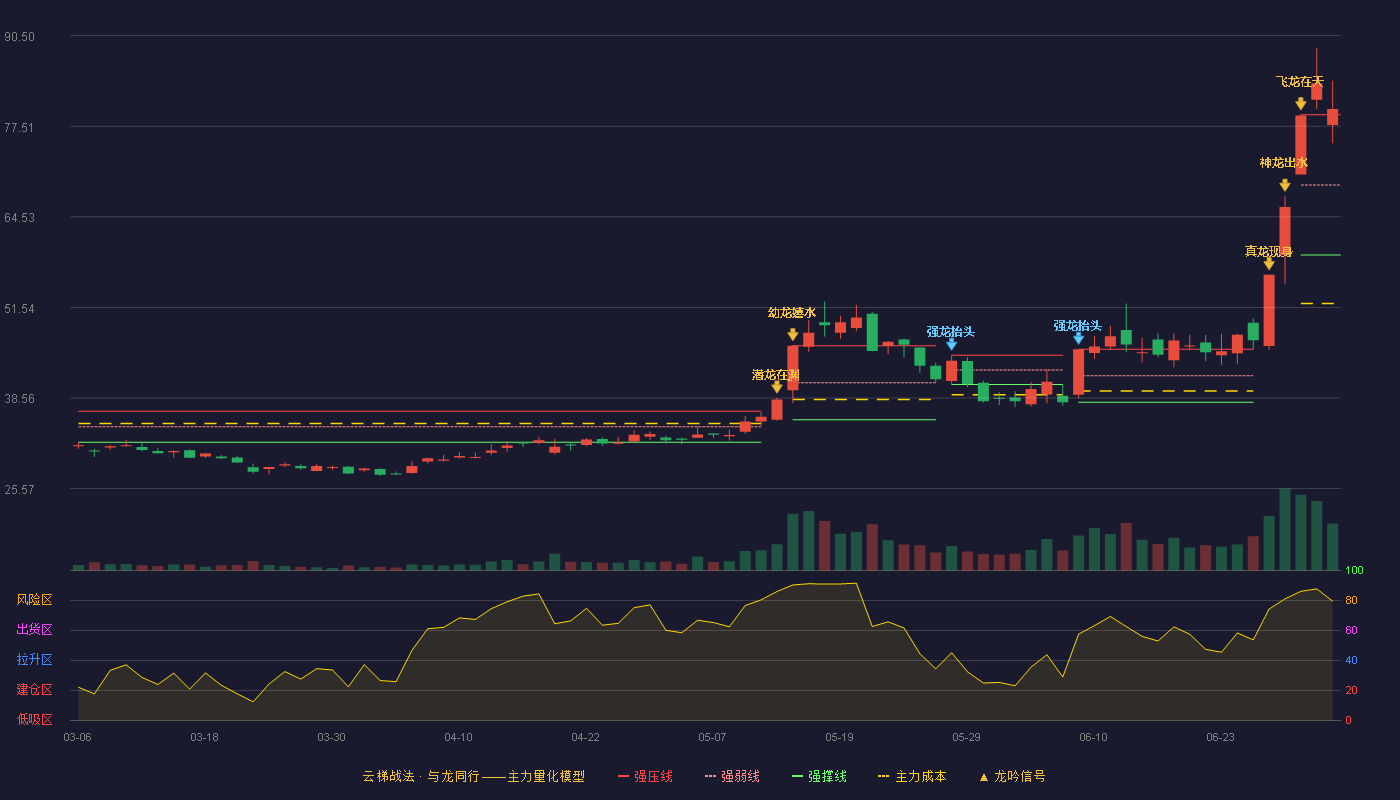Click the 03-06 date label
Image resolution: width=1400 pixels, height=800 pixels.
[77, 737]
